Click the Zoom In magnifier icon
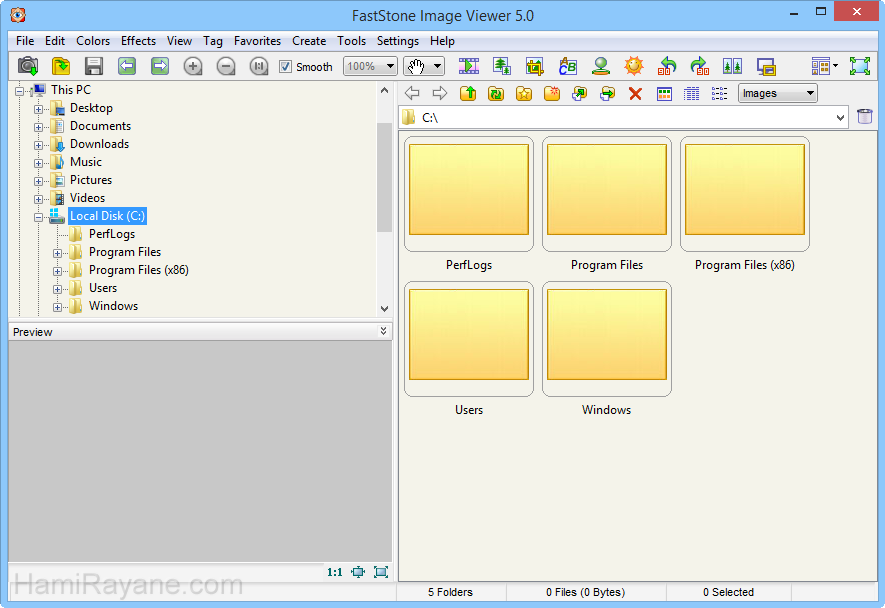Screen dimensions: 885x608 tap(193, 66)
